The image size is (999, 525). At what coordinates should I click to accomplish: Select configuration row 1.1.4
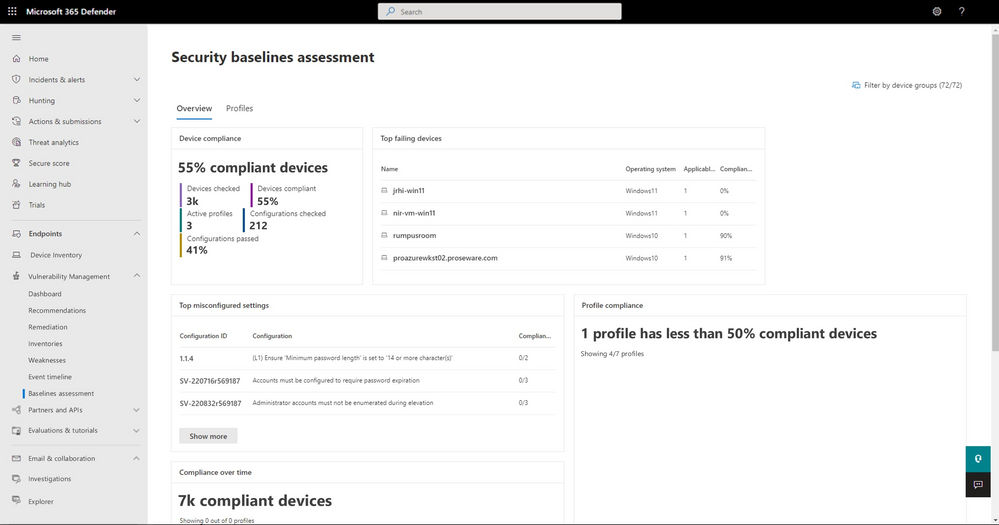pyautogui.click(x=367, y=358)
